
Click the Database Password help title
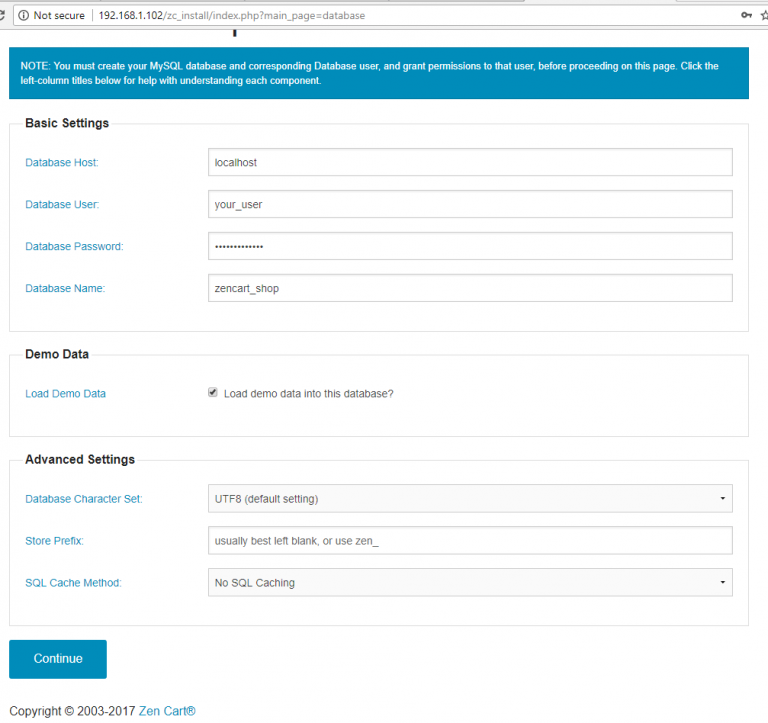point(72,246)
